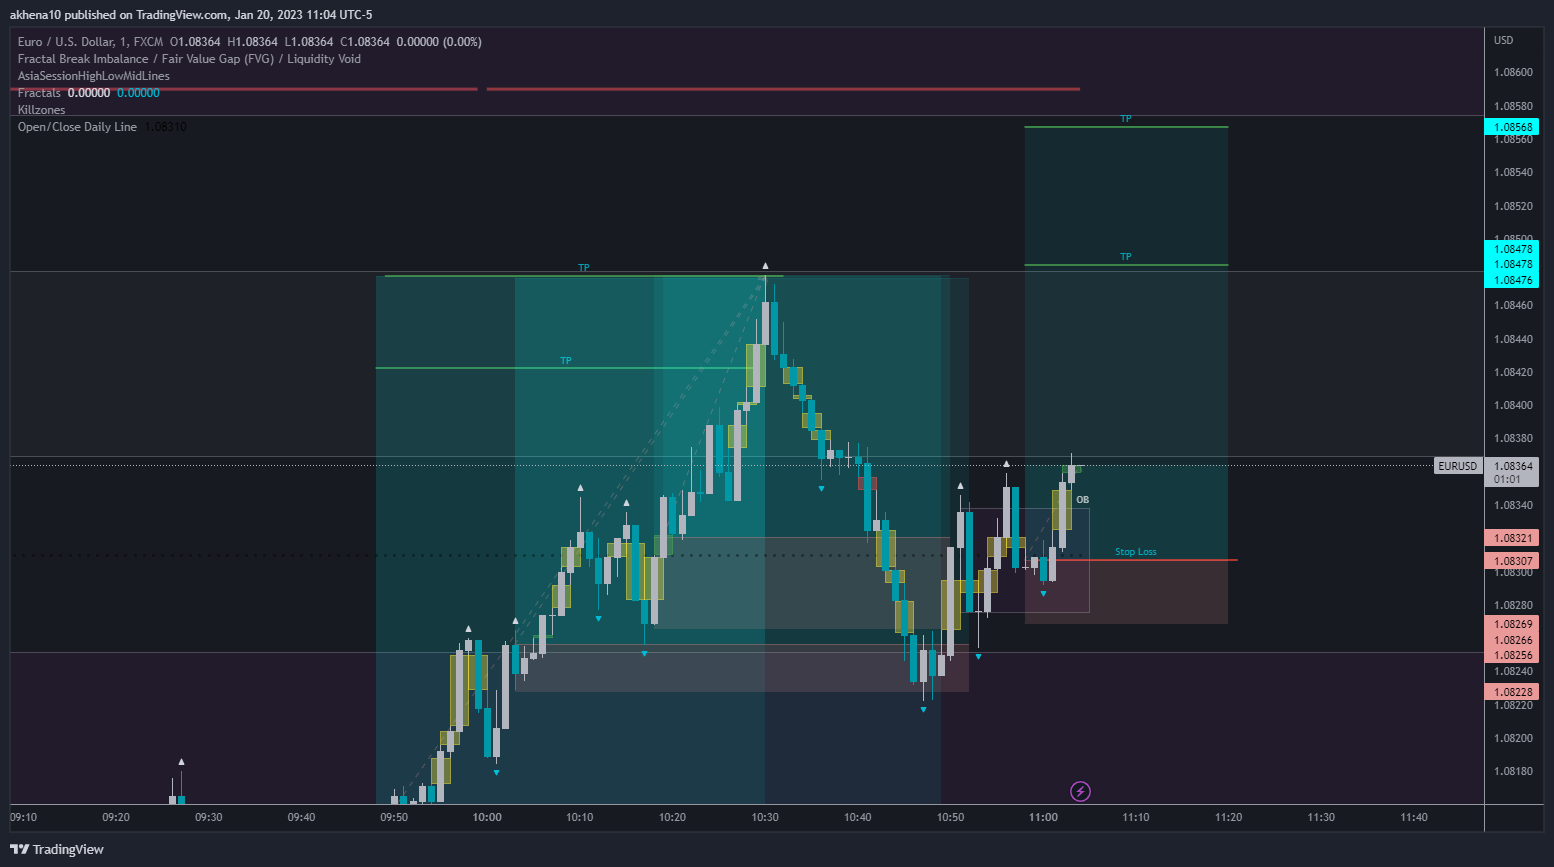Click the purple lightning bolt event icon
Image resolution: width=1554 pixels, height=867 pixels.
pos(1080,792)
